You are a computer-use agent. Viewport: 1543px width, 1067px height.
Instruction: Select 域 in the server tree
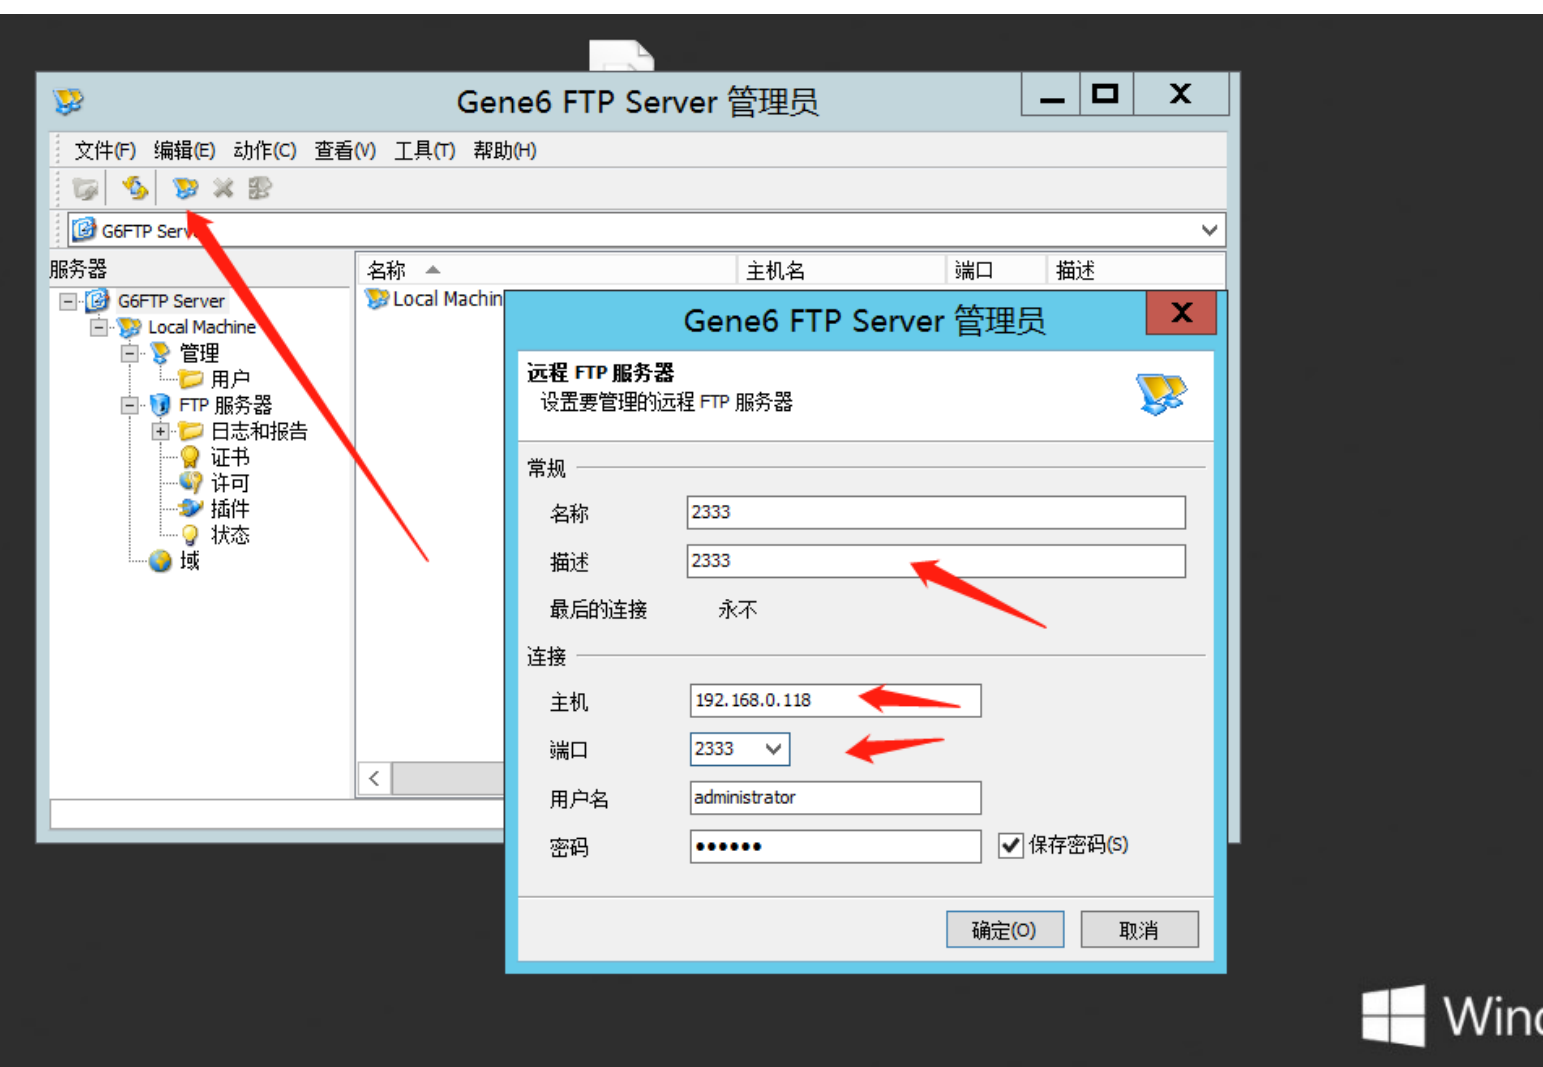190,561
